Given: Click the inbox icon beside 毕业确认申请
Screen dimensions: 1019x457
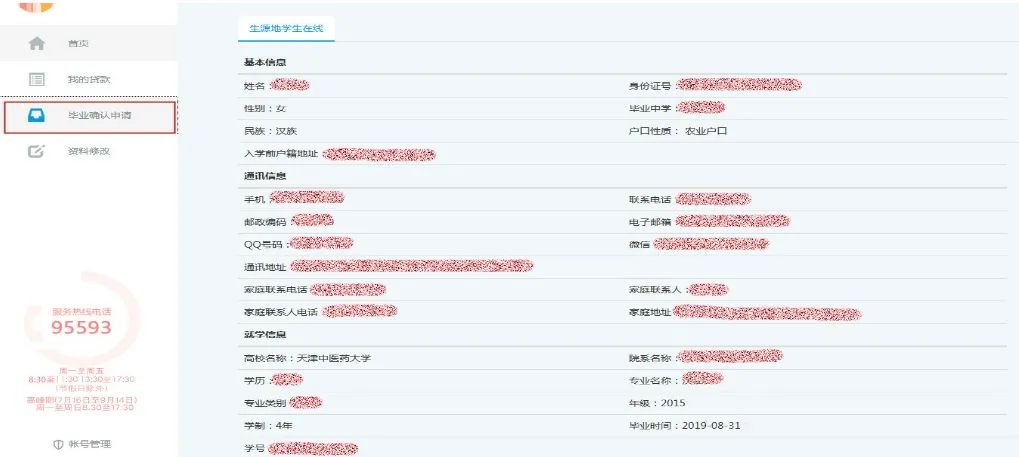Looking at the screenshot, I should [37, 116].
